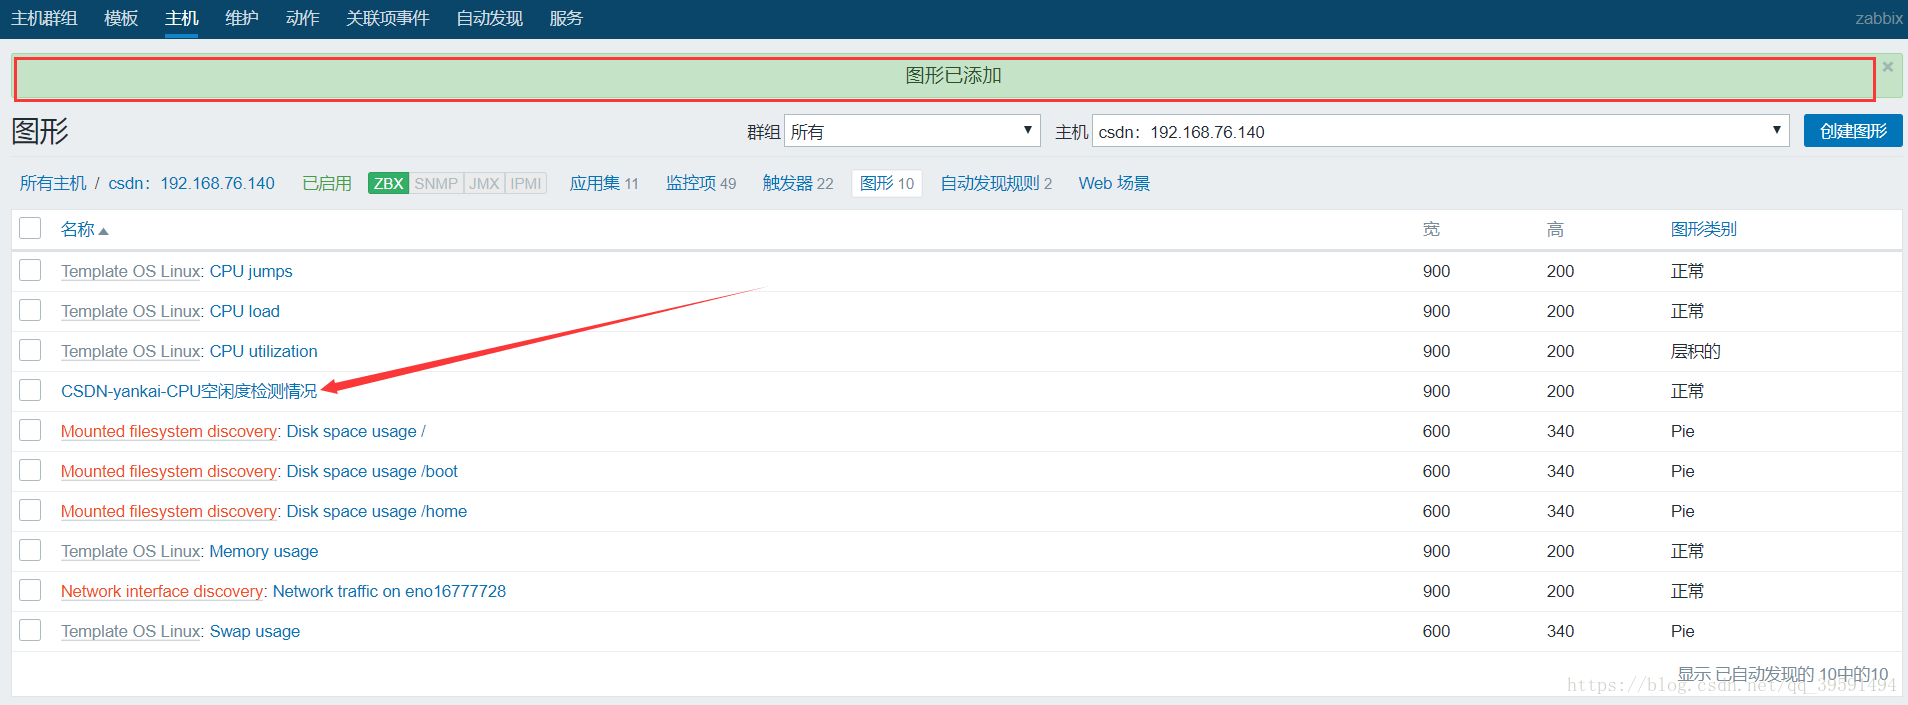Open the 触发器 22 tab
Image resolution: width=1908 pixels, height=705 pixels.
pyautogui.click(x=798, y=183)
